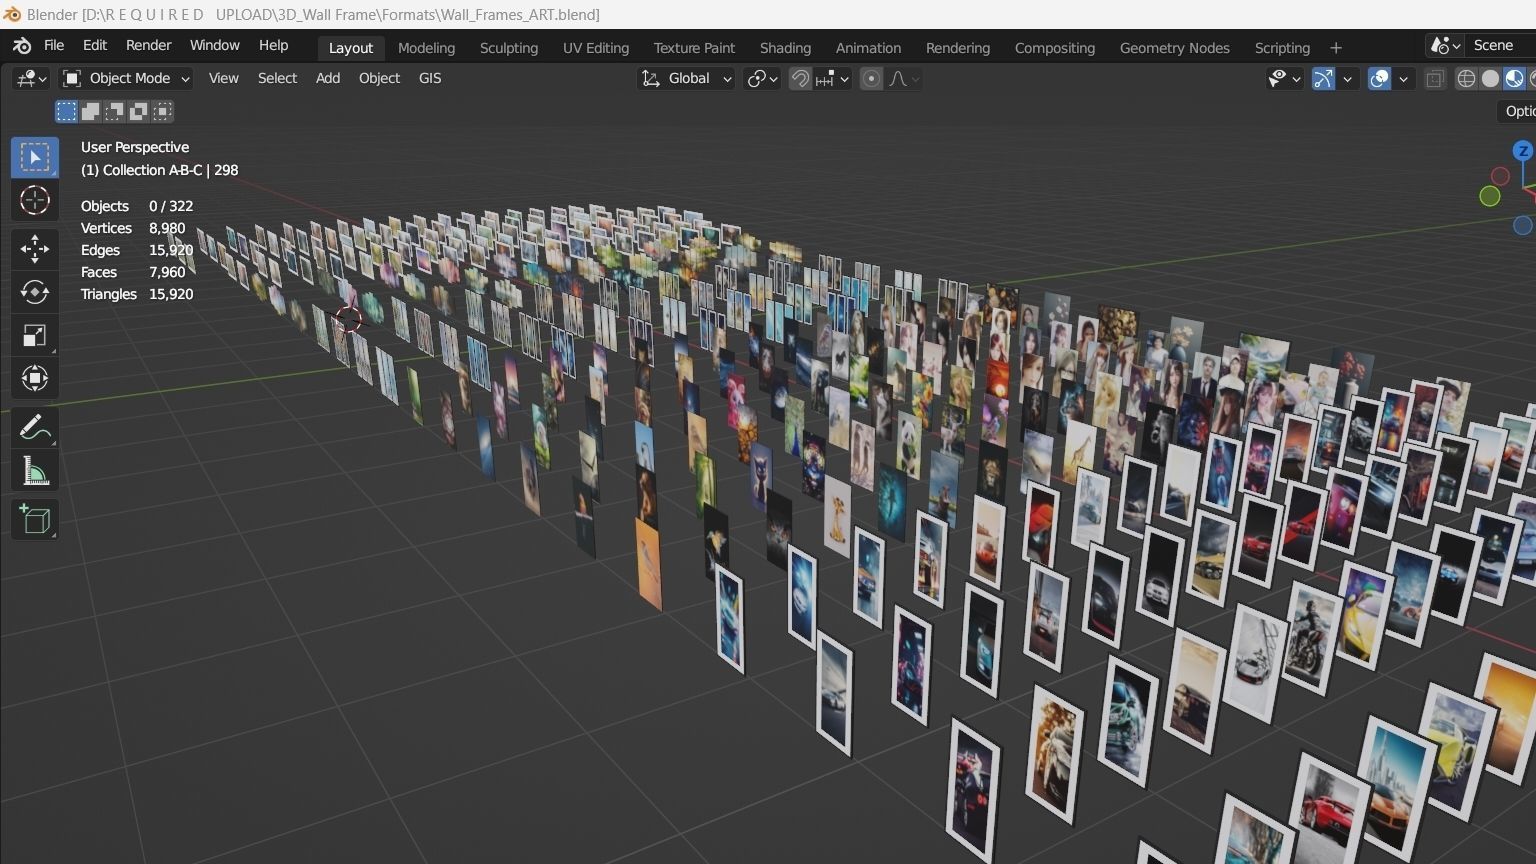The width and height of the screenshot is (1536, 864).
Task: Set selection mode to extend
Action: point(90,111)
